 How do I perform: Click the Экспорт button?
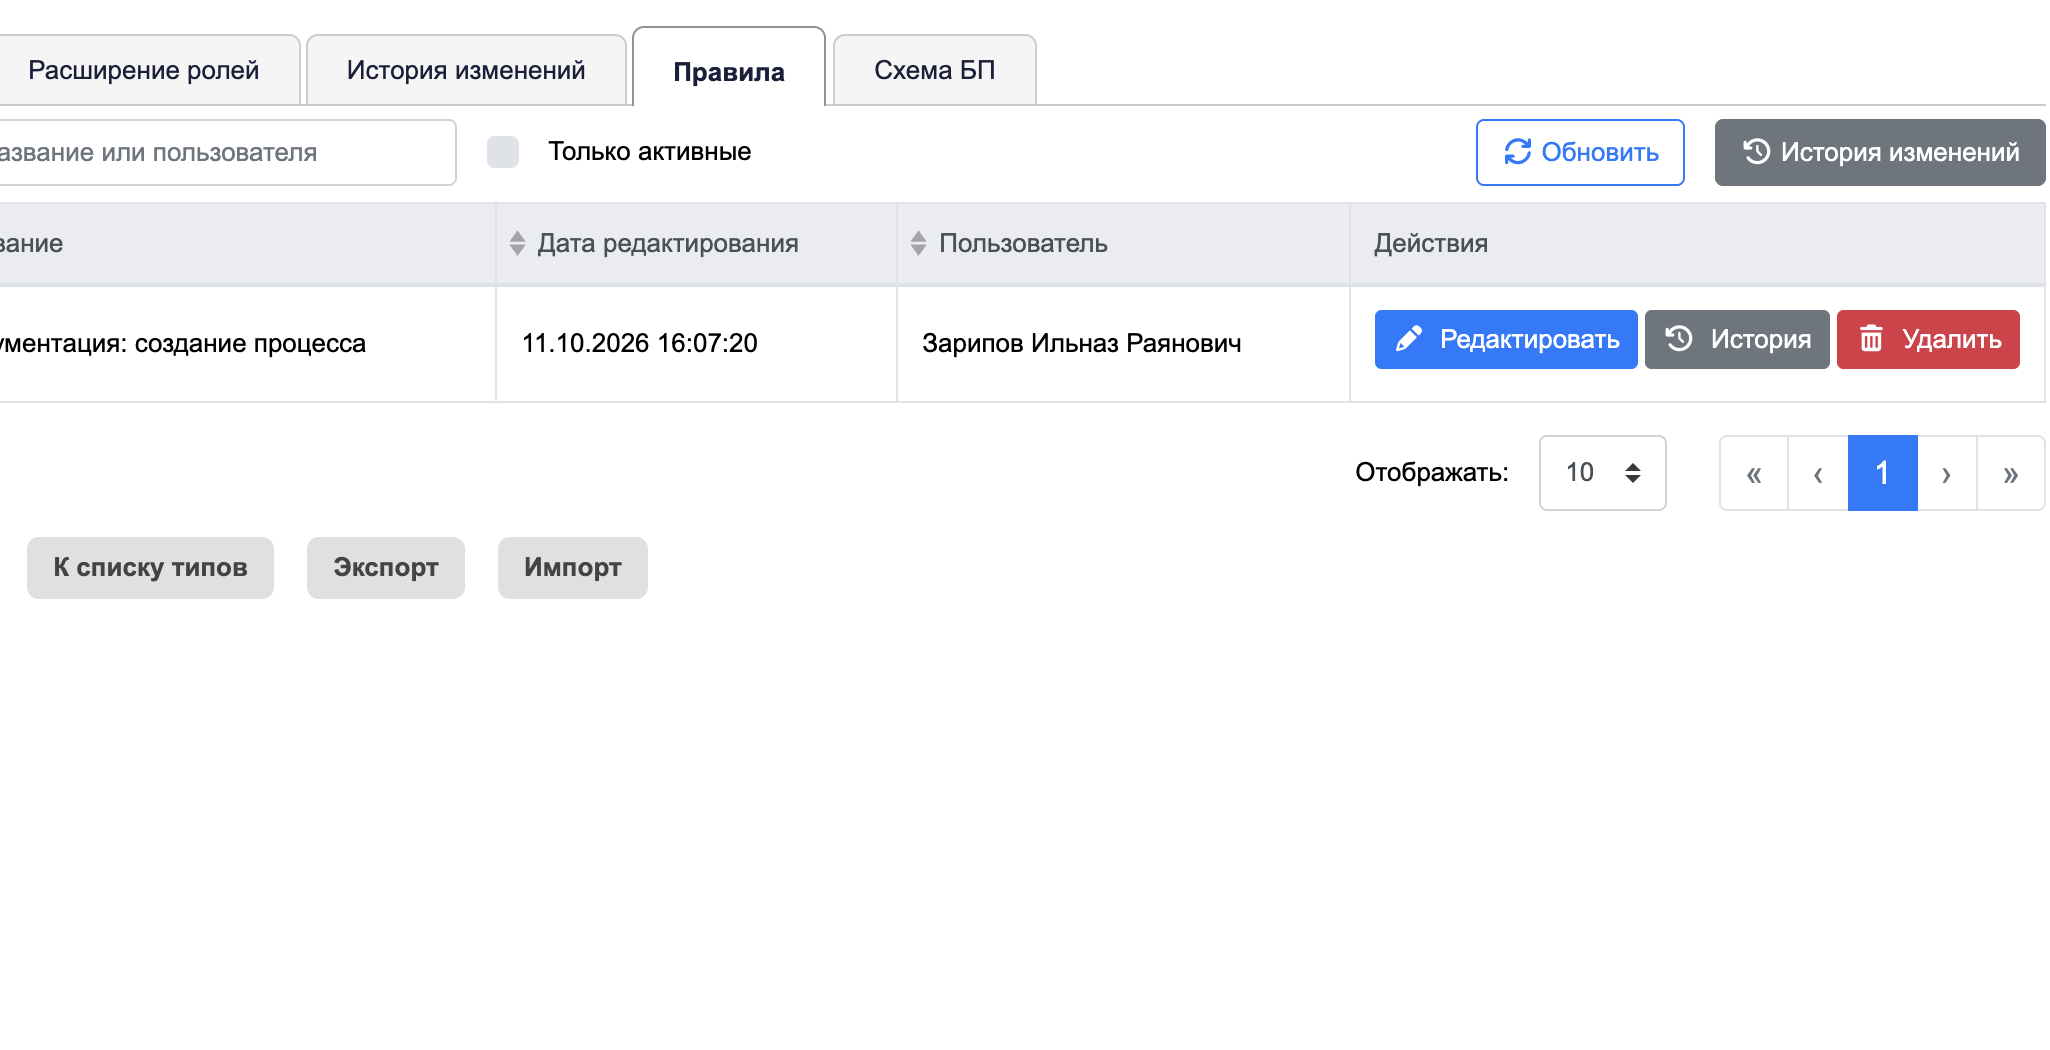coord(386,568)
